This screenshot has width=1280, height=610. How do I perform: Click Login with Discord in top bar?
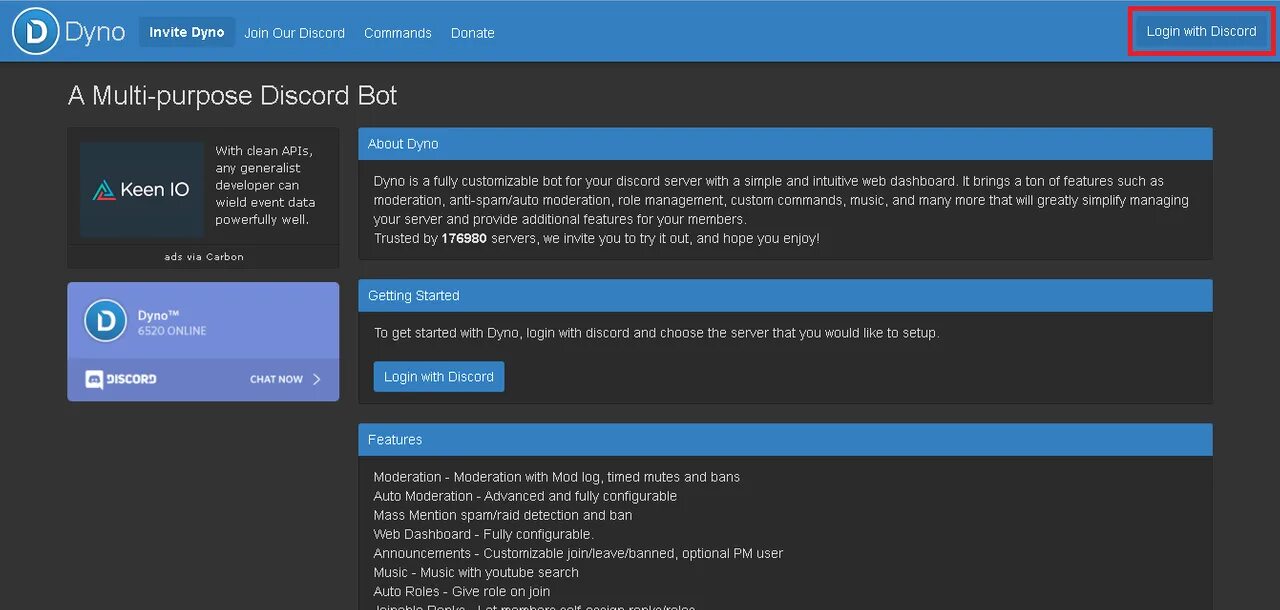1201,31
